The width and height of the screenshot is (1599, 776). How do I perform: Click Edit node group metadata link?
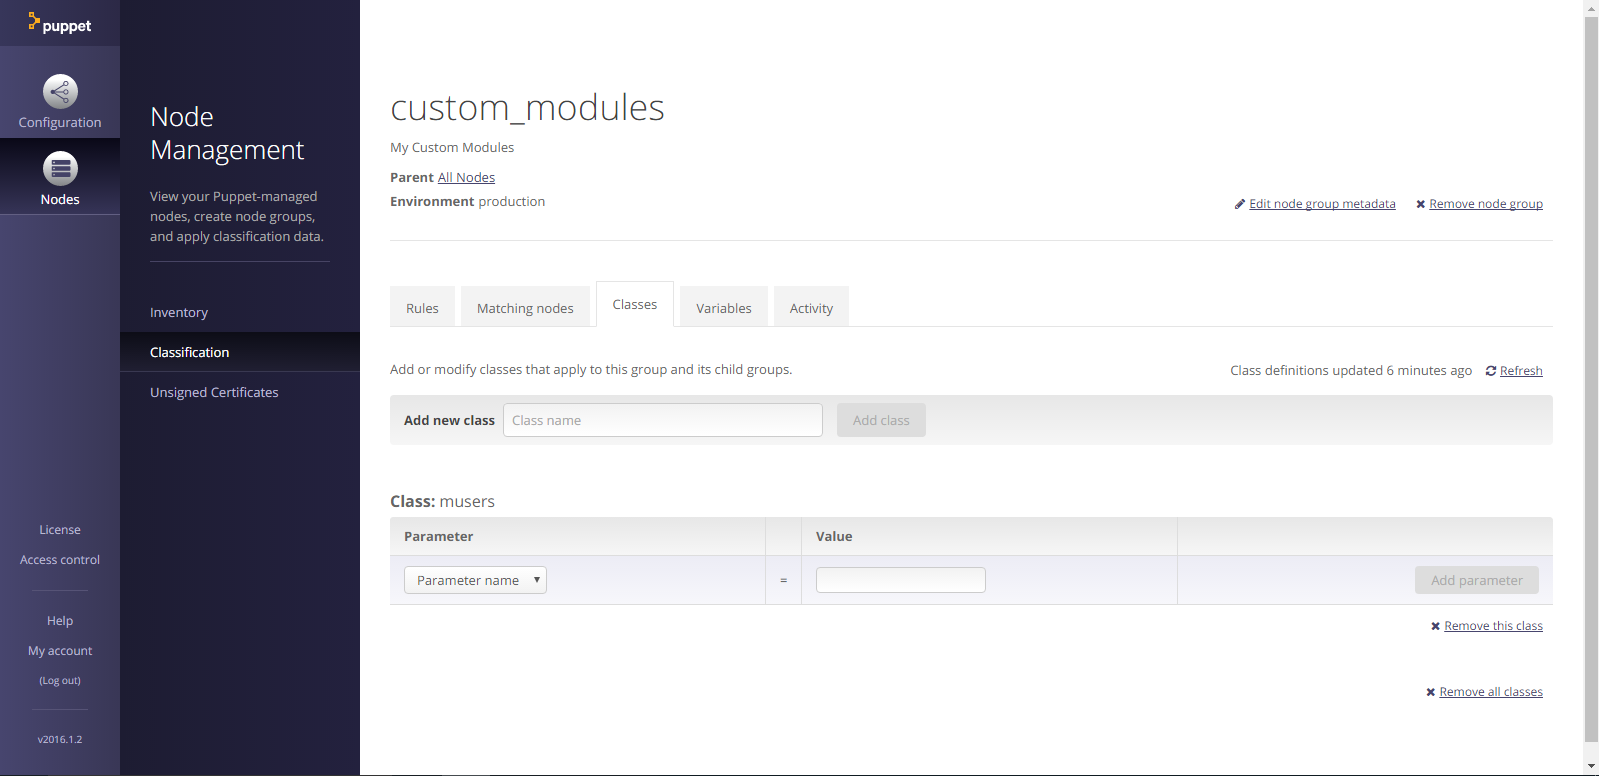(1322, 204)
